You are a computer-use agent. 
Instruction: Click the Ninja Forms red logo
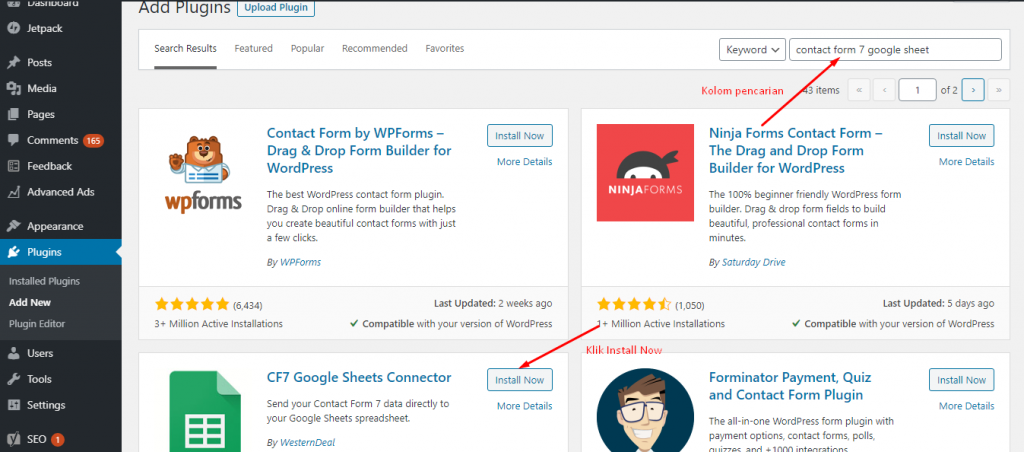(x=645, y=173)
